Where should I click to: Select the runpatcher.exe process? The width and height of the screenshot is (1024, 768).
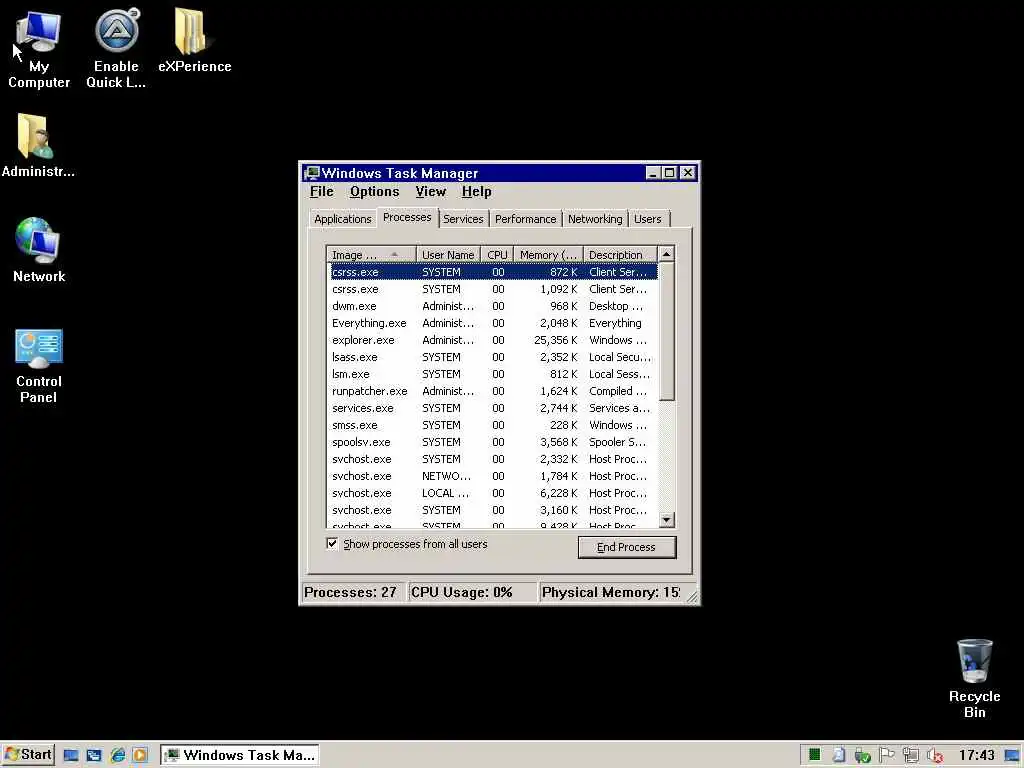point(492,391)
